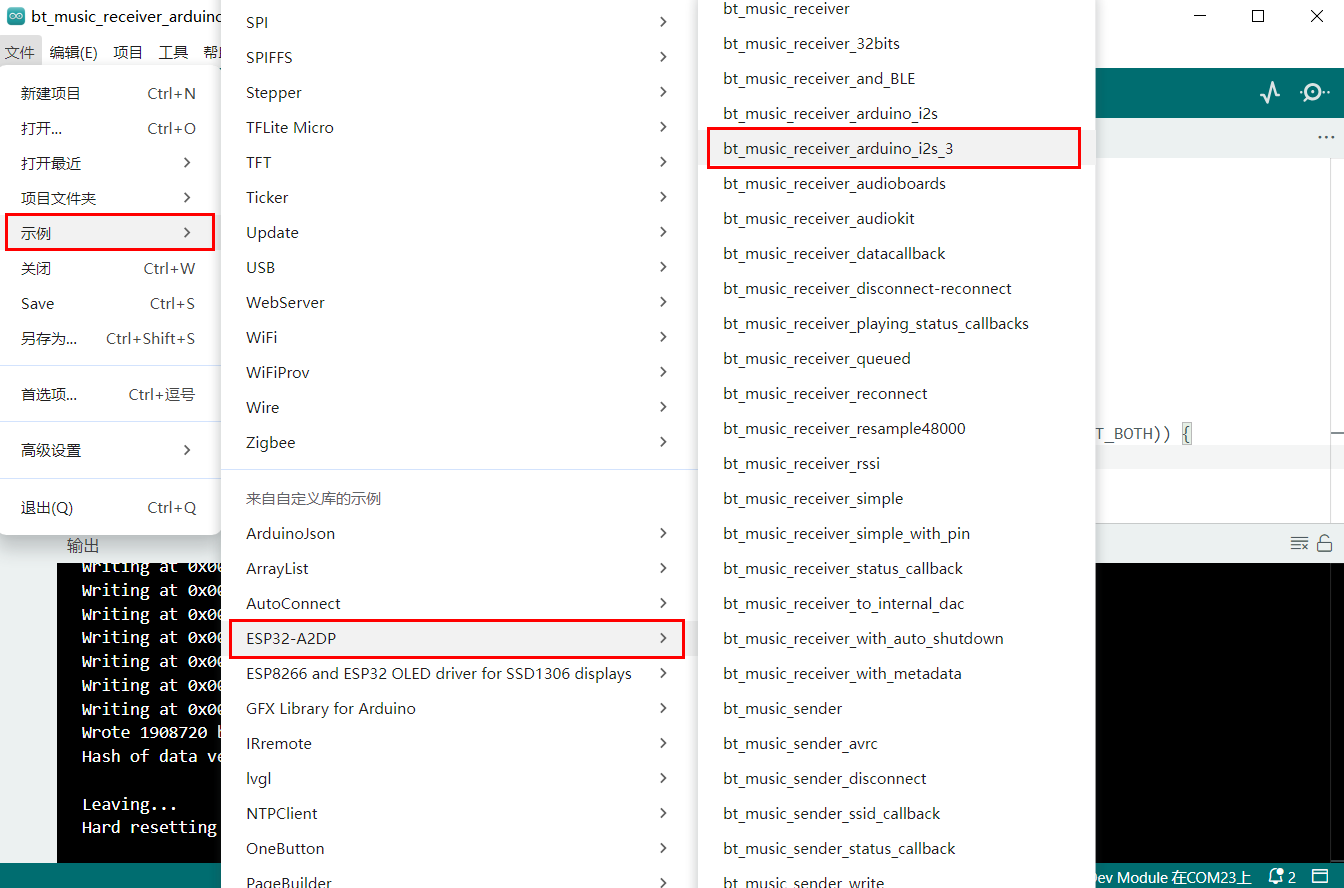The height and width of the screenshot is (888, 1344).
Task: Open example bt_music_receiver_with_metadata
Action: pos(895,673)
